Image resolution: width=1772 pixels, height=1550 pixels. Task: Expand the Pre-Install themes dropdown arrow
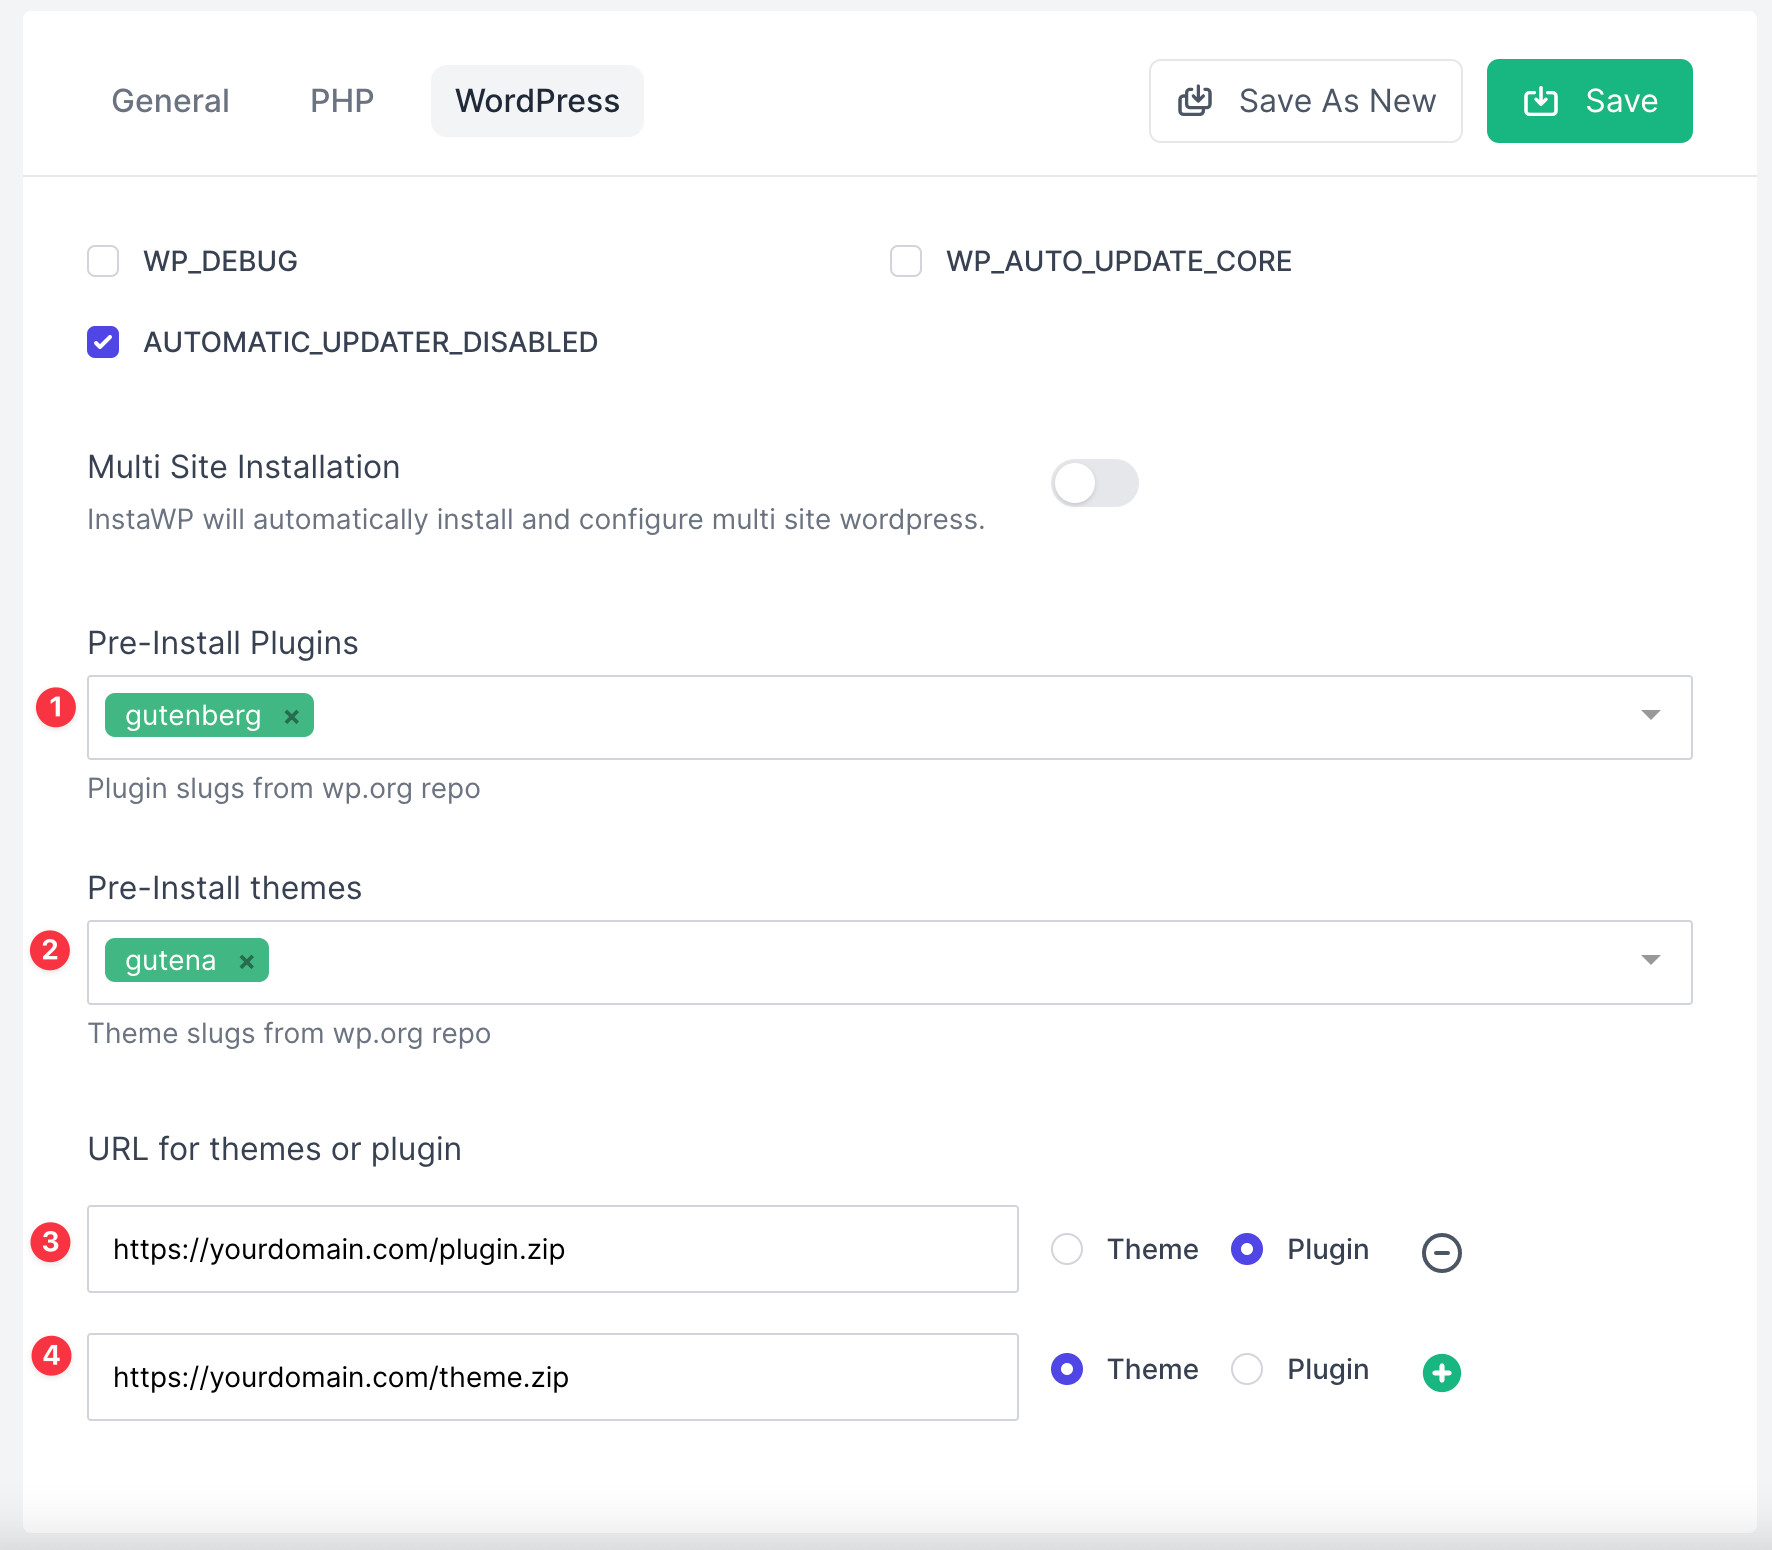[1651, 961]
